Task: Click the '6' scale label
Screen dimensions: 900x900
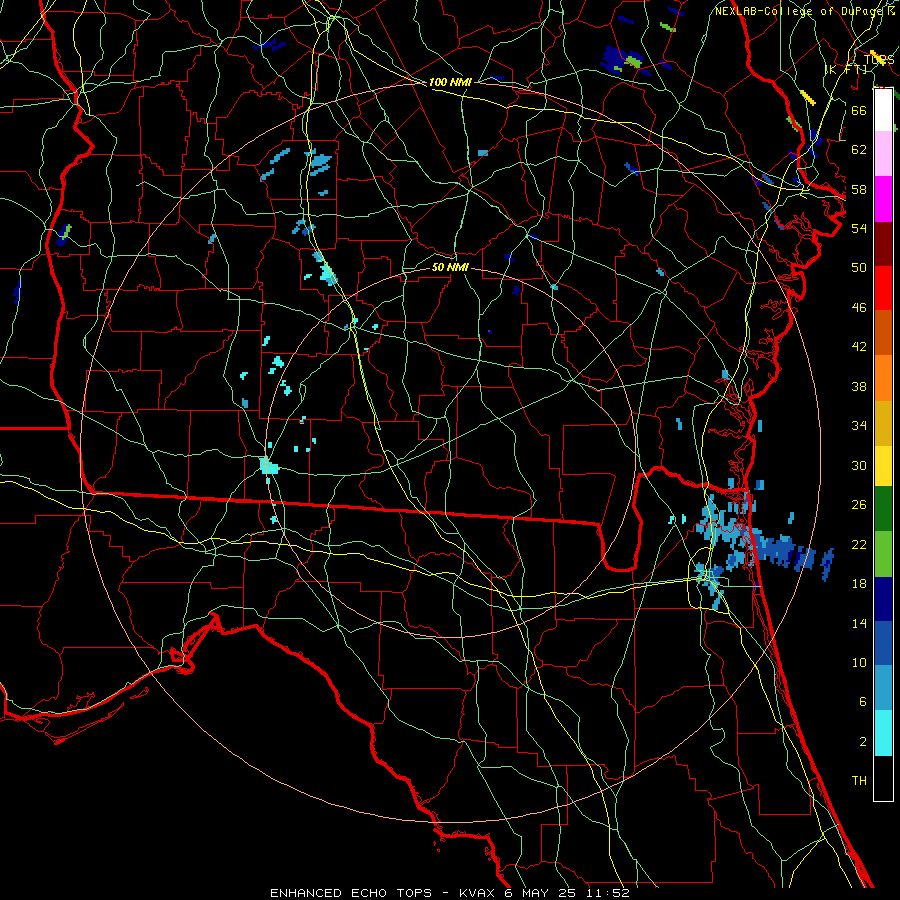Action: click(x=862, y=702)
